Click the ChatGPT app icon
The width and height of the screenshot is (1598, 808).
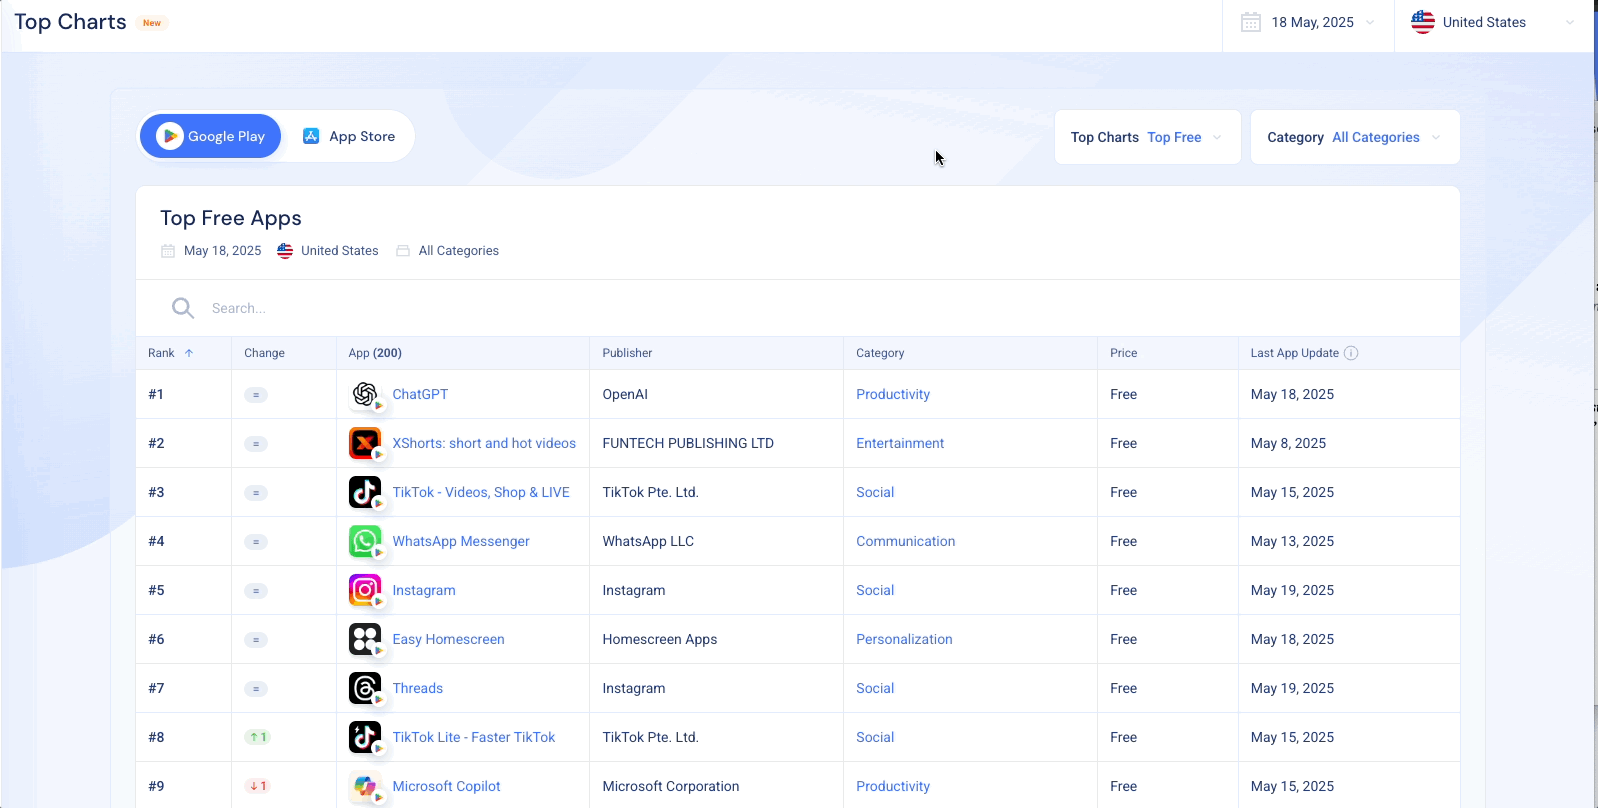pos(365,394)
